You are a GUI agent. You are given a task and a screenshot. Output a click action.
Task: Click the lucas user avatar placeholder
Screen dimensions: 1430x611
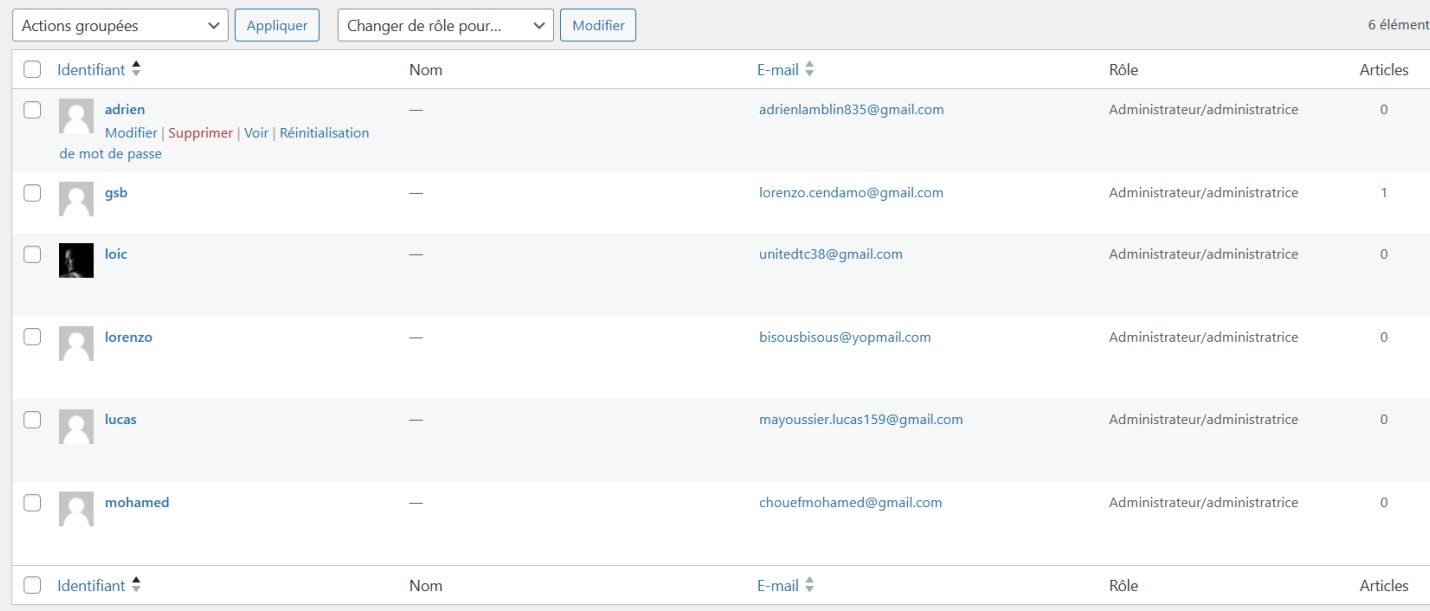click(x=76, y=426)
